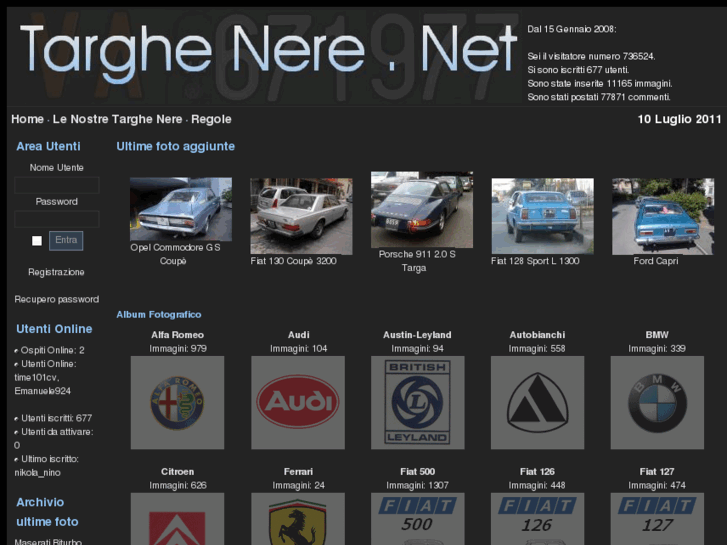Click the Password input field
Screen dimensions: 727x545
57,219
